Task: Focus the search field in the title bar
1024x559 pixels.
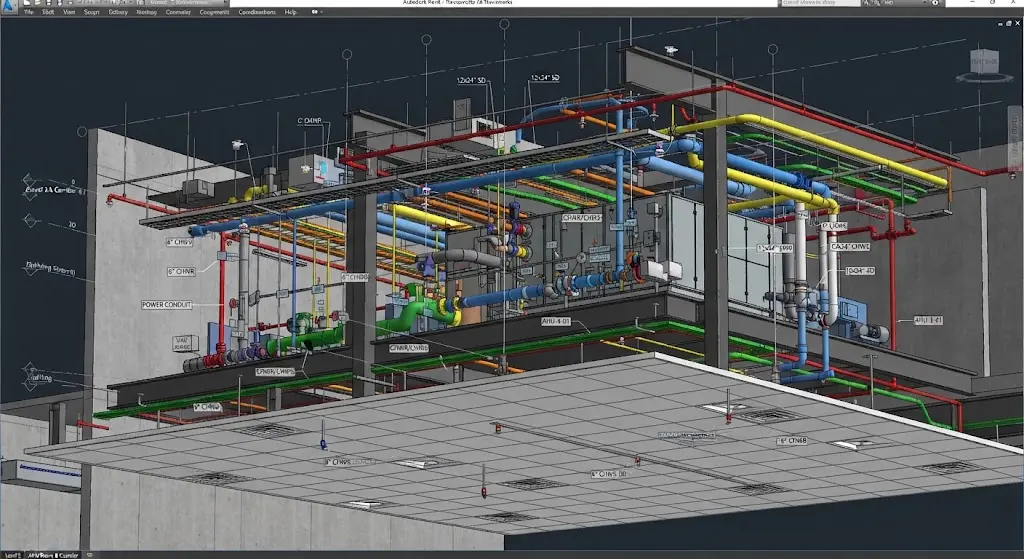Action: pos(820,3)
